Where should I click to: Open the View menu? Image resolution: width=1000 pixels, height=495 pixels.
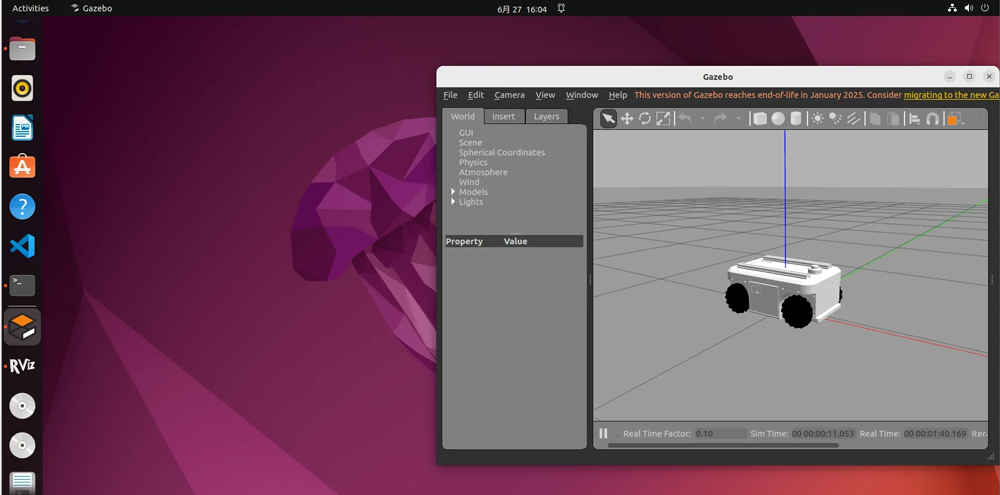545,95
